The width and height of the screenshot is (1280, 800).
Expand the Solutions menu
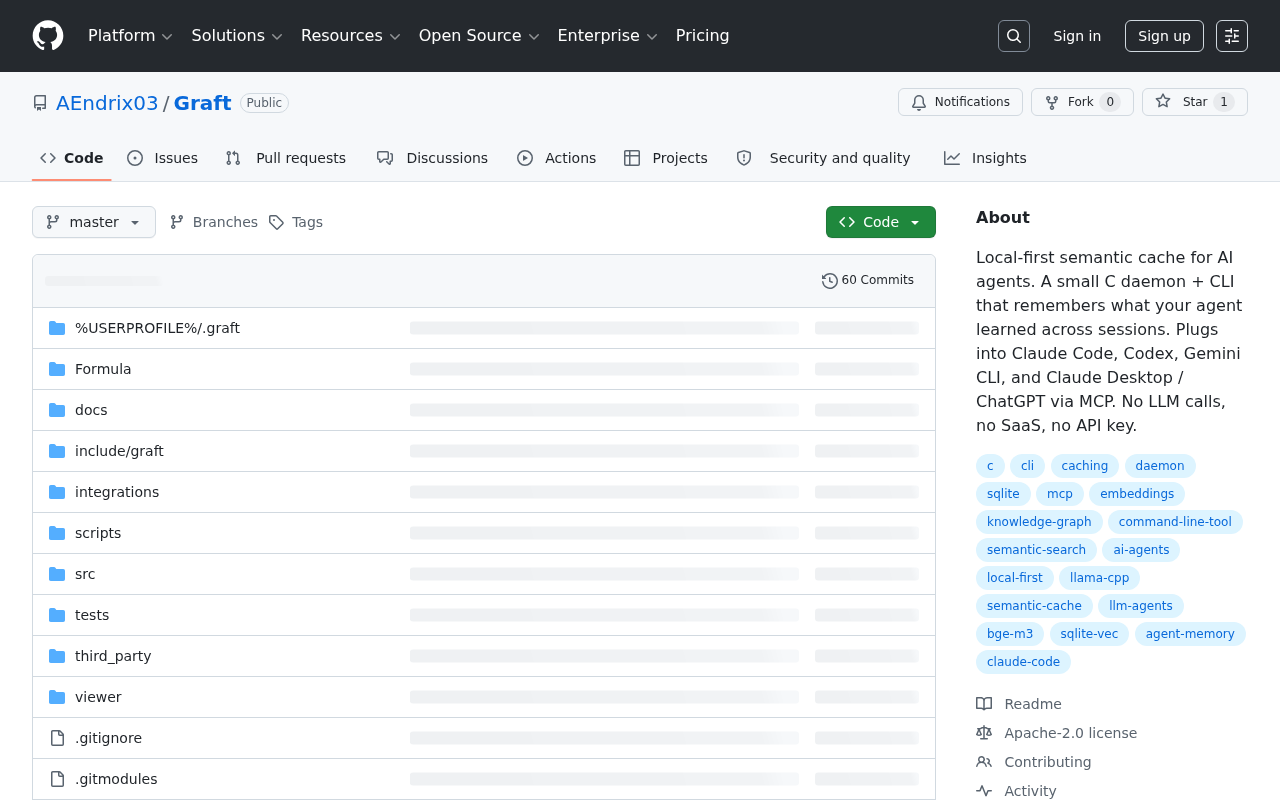click(x=237, y=36)
